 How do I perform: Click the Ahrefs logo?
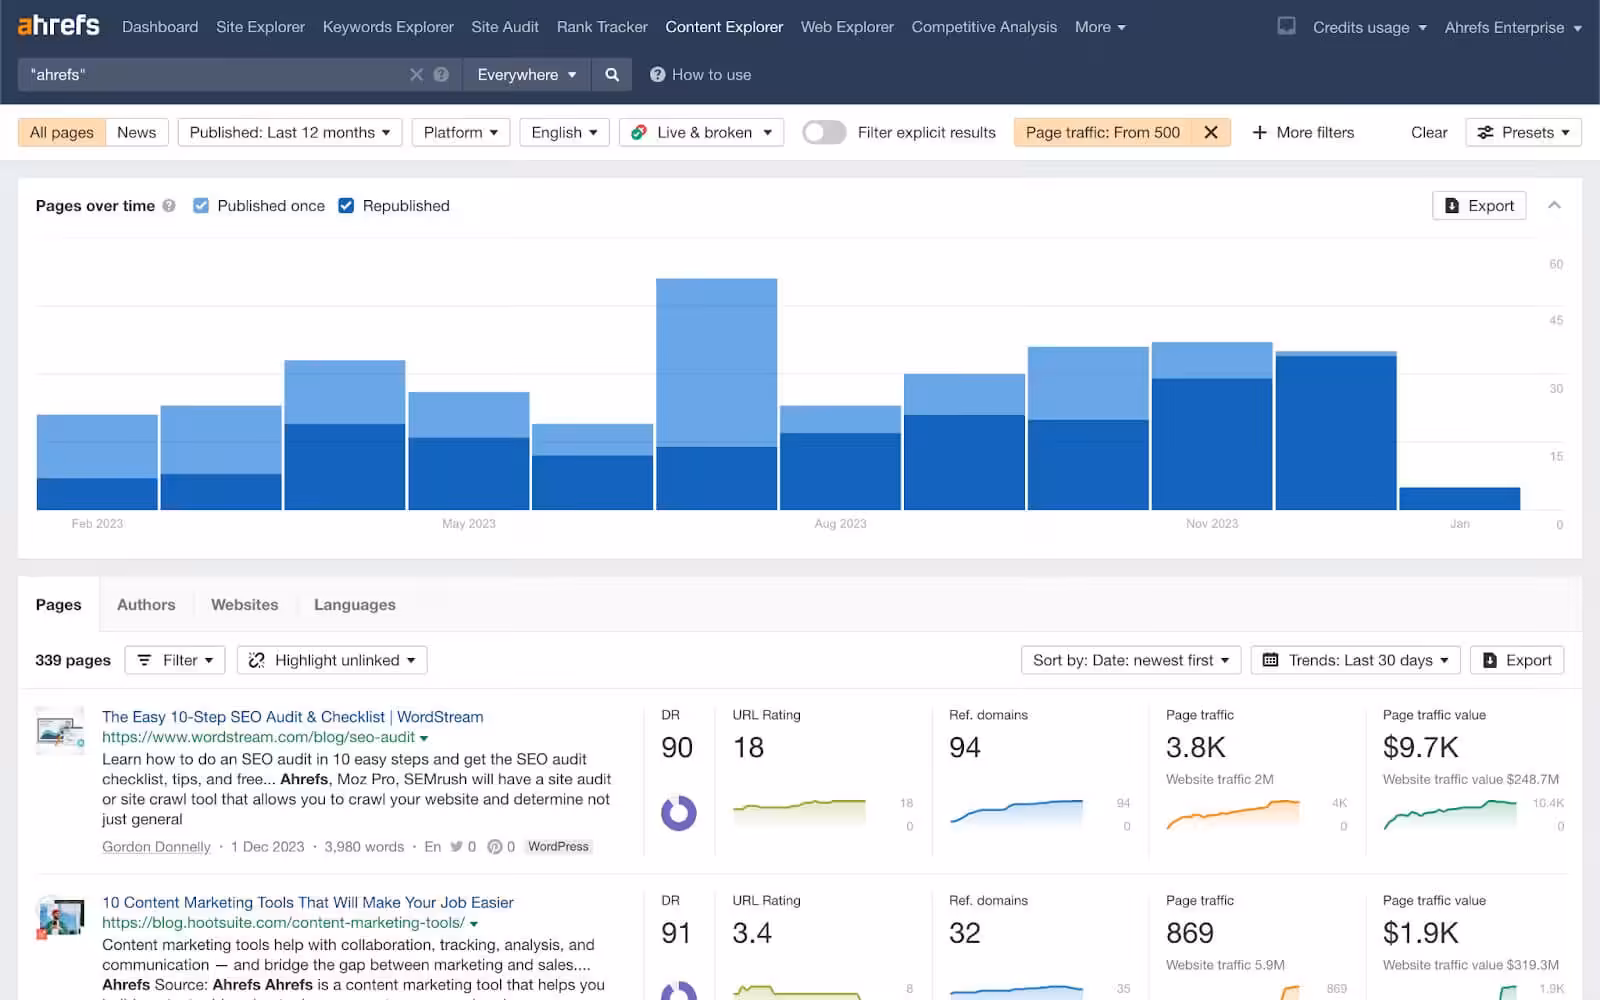(x=59, y=26)
